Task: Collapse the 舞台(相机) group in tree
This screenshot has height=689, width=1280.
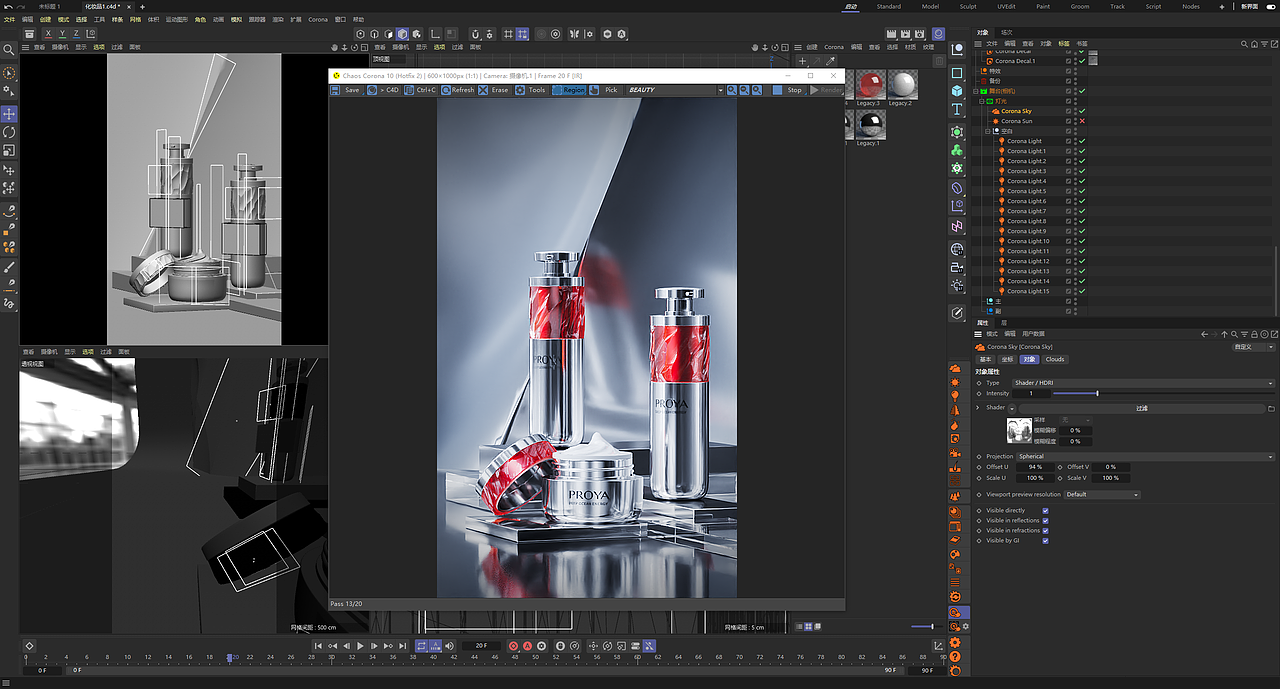Action: click(x=975, y=91)
